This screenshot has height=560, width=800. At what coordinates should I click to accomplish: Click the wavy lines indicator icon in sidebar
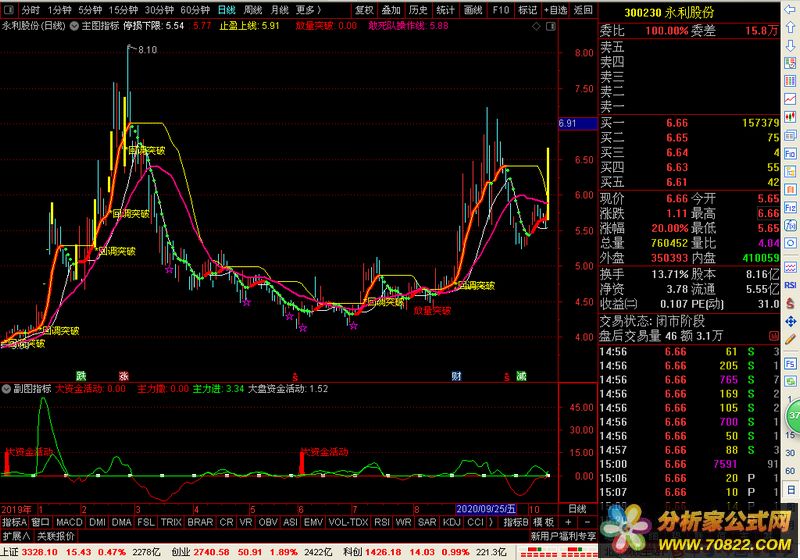click(x=790, y=267)
